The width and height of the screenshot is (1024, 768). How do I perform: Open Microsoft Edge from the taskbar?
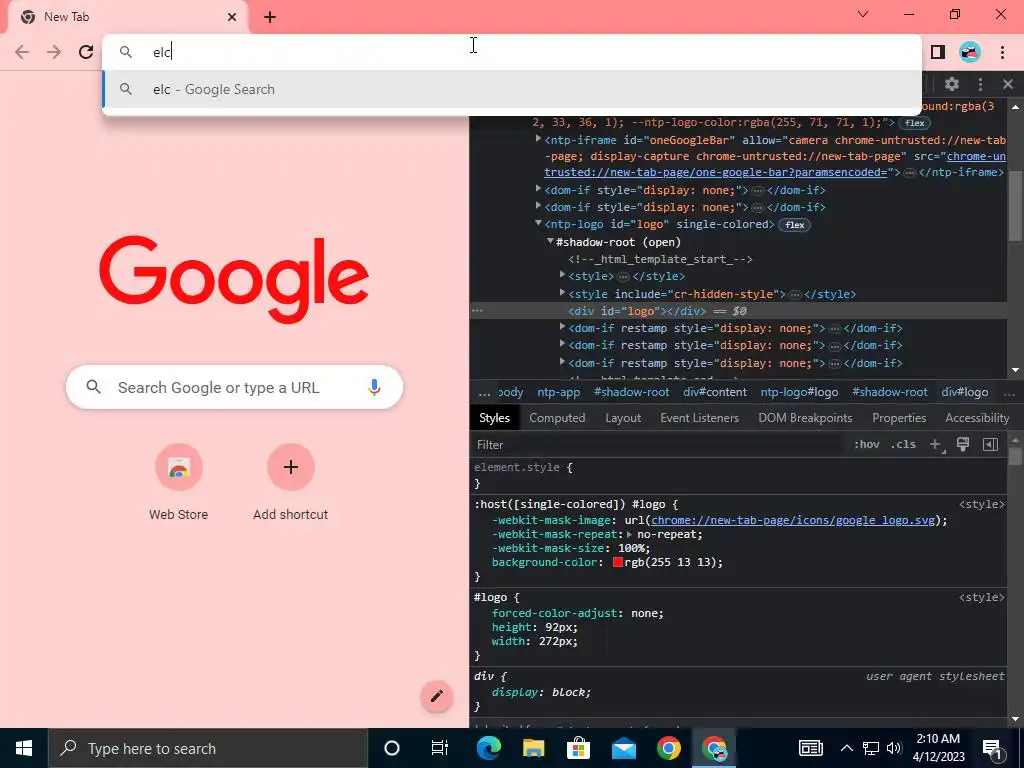tap(488, 748)
